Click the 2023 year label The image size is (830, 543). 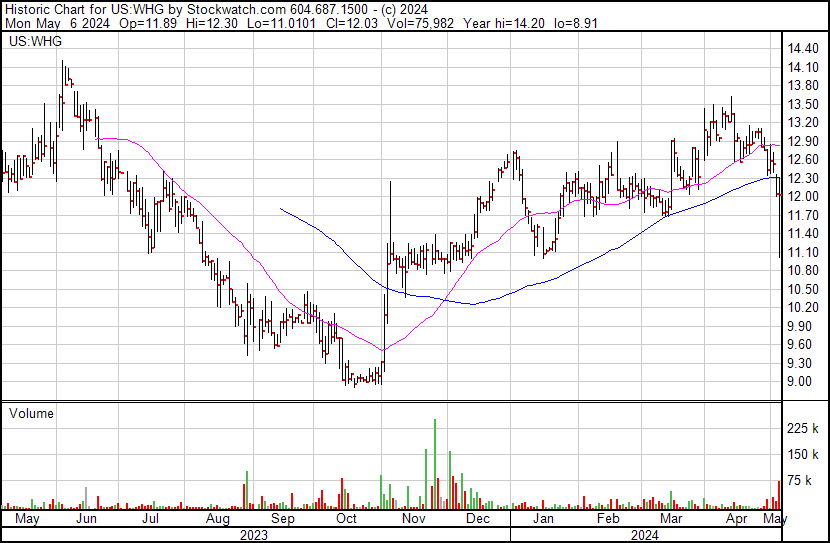254,535
